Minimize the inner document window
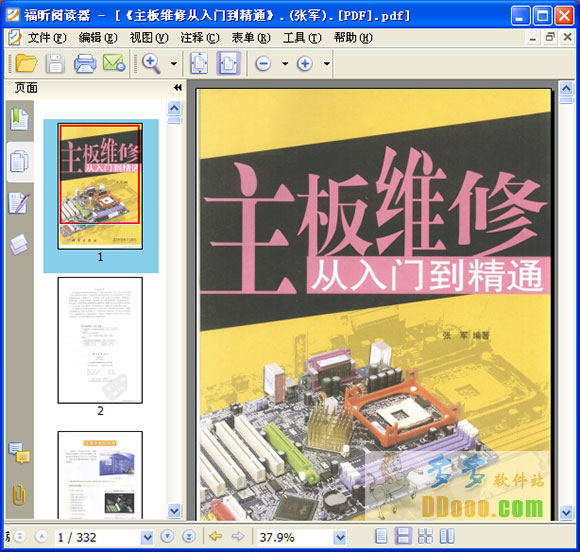This screenshot has width=580, height=552. tap(533, 38)
